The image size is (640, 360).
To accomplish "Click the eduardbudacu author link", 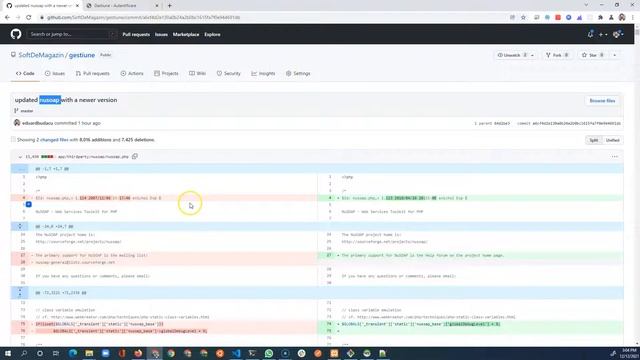I will point(38,123).
